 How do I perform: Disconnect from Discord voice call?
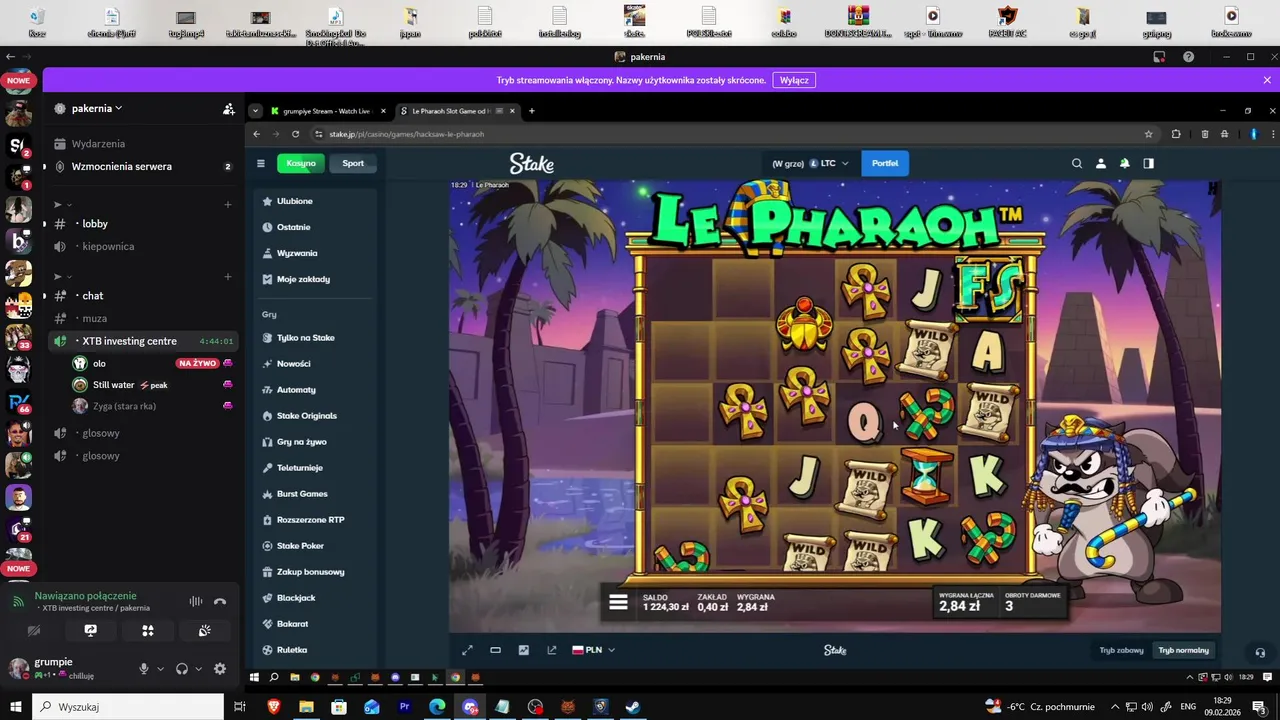click(x=220, y=601)
